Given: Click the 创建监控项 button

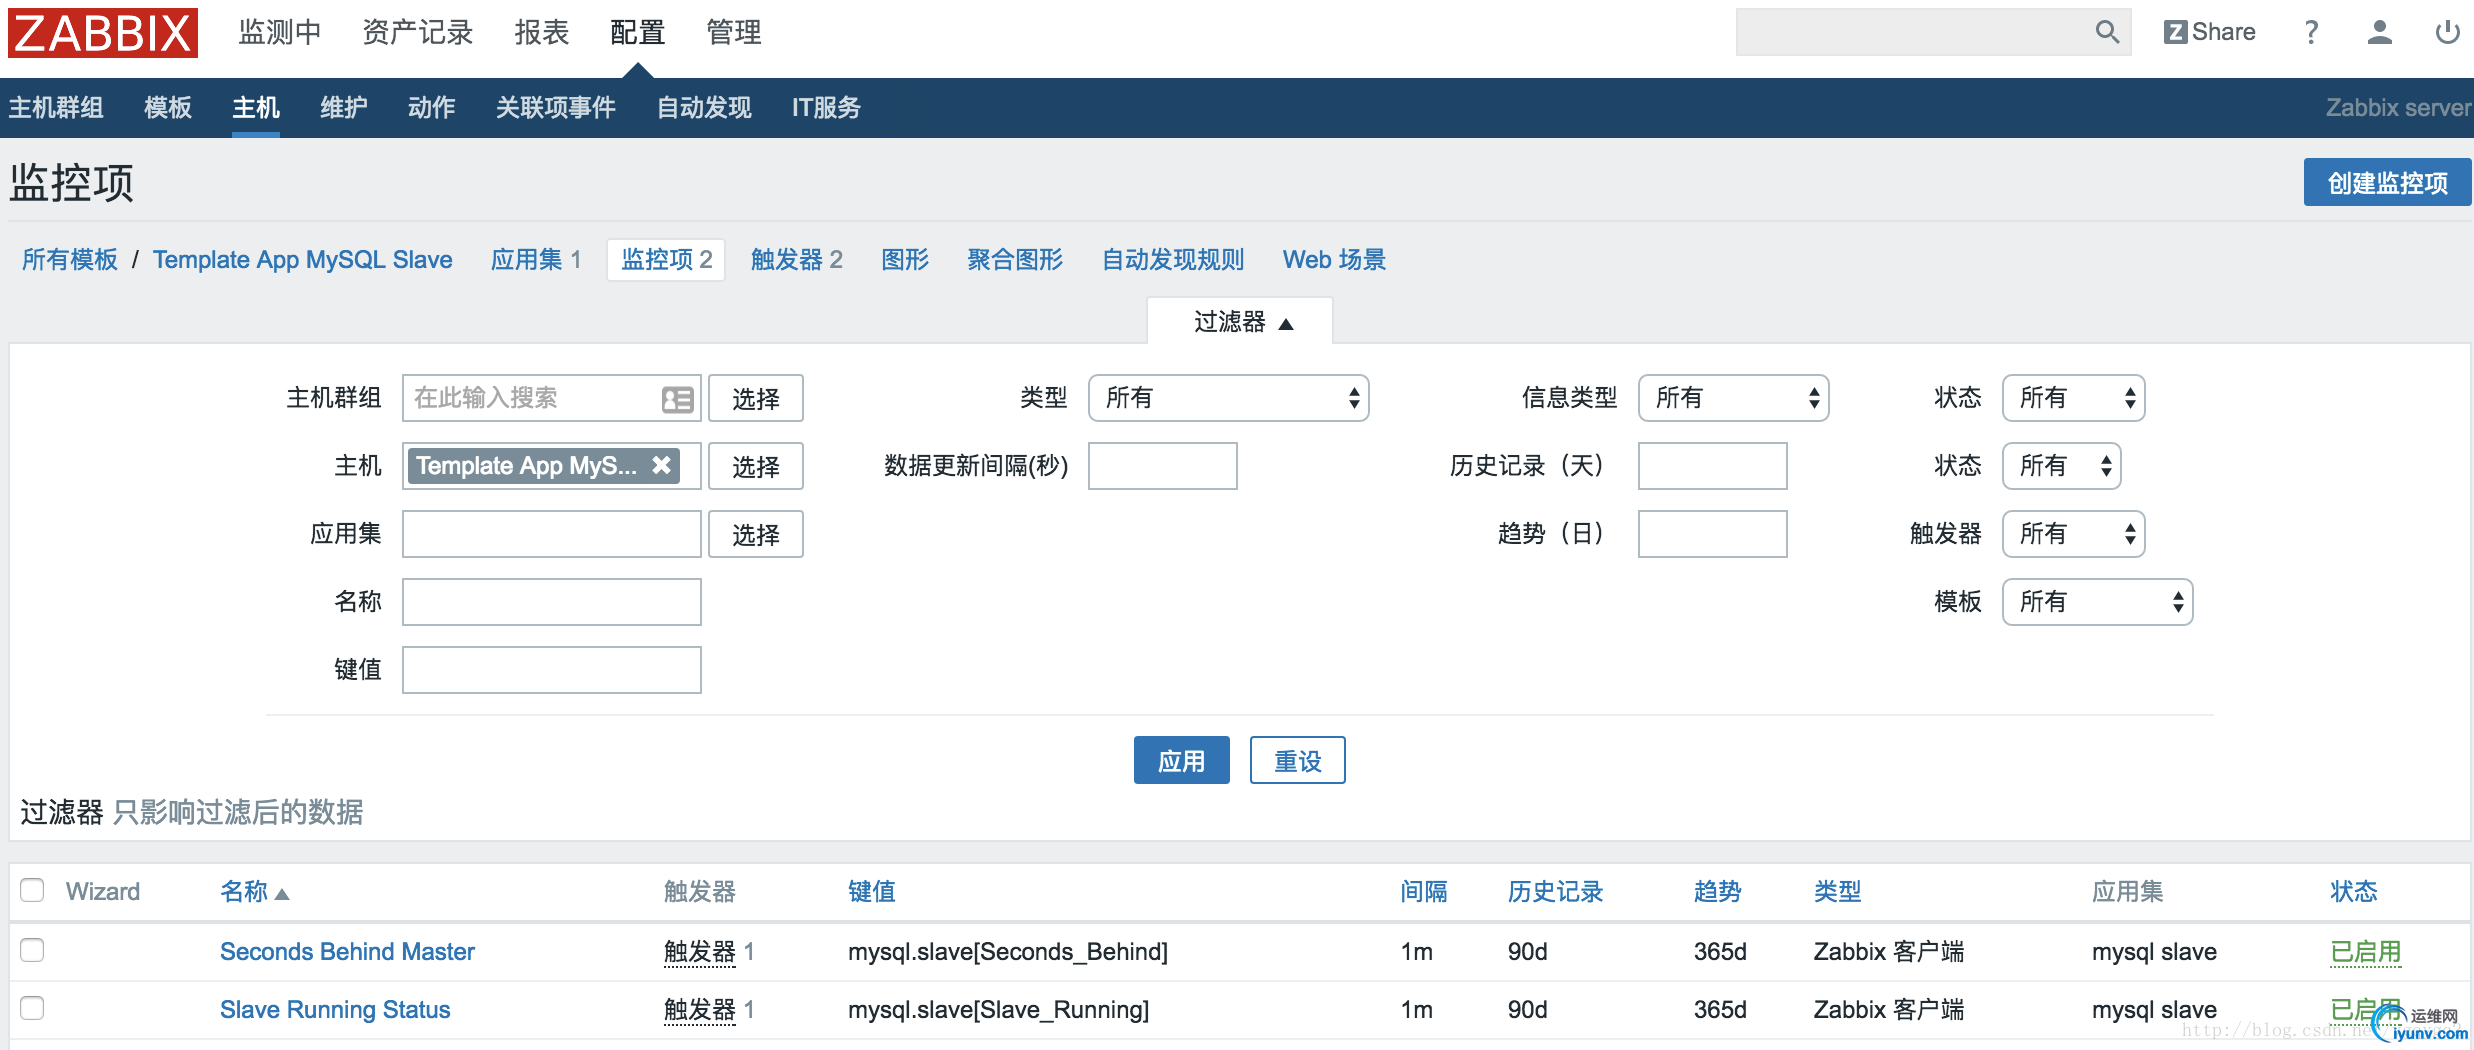Looking at the screenshot, I should coord(2387,183).
